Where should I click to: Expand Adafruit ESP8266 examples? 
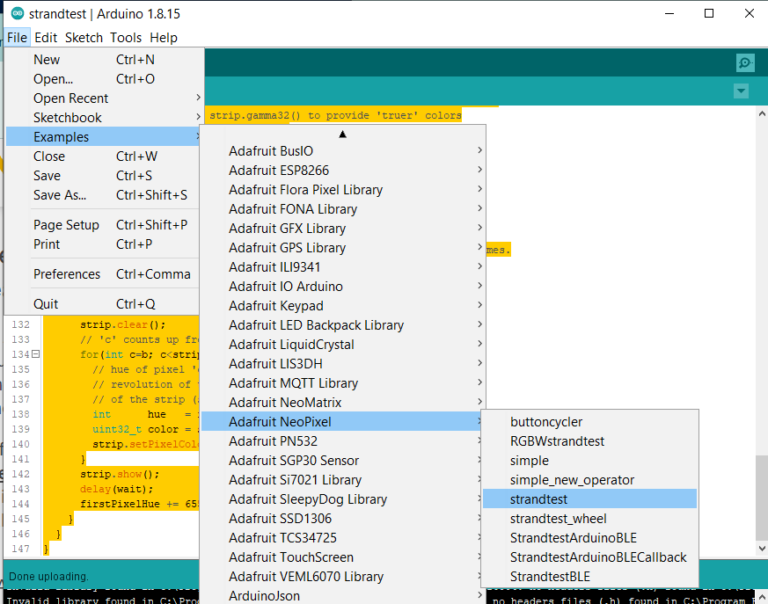[x=343, y=170]
